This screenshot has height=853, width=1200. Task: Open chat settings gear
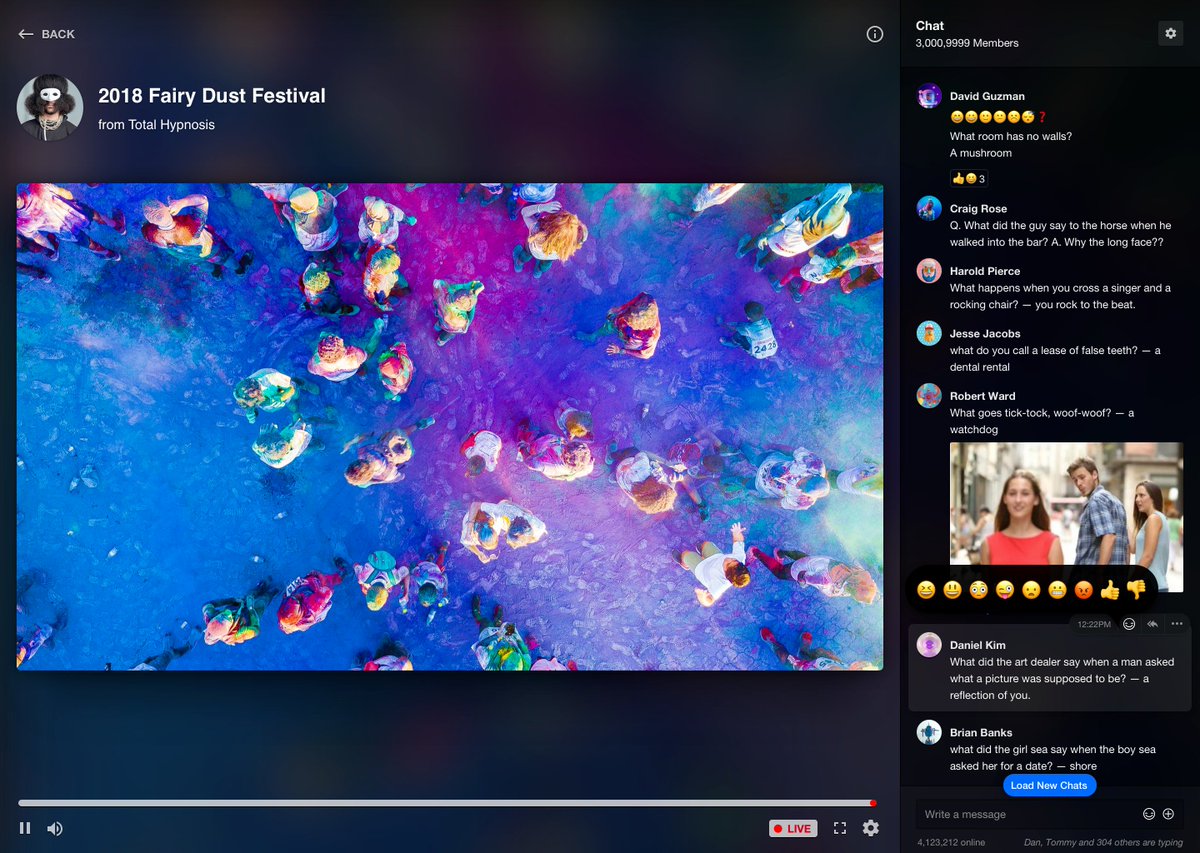tap(1170, 33)
